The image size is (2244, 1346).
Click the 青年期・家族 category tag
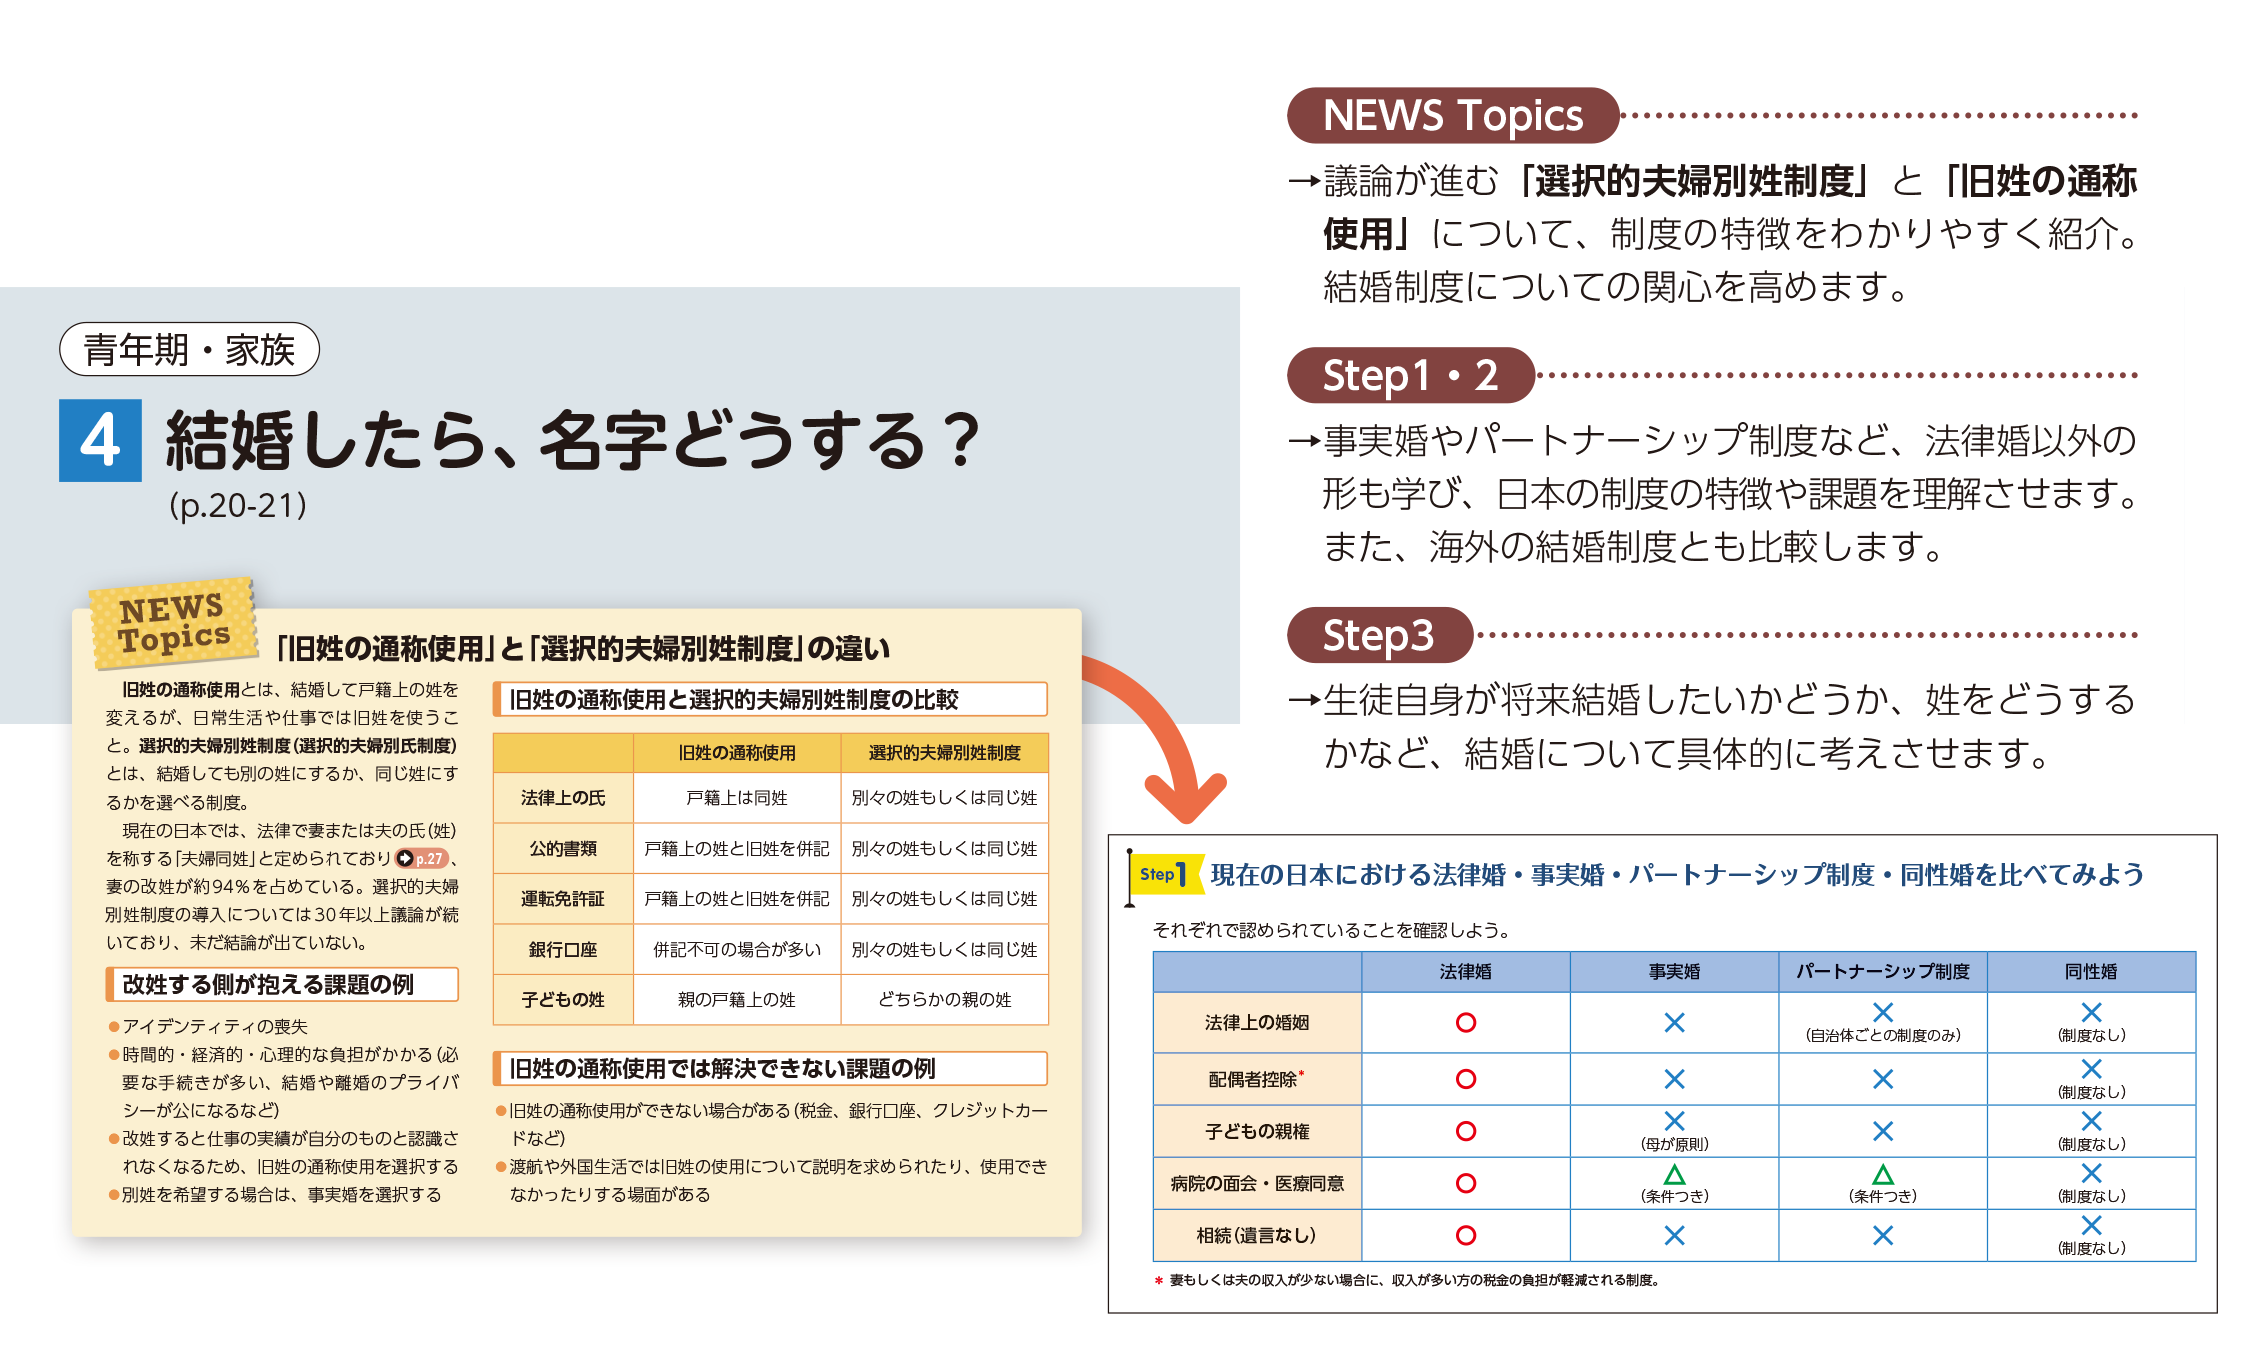click(189, 349)
